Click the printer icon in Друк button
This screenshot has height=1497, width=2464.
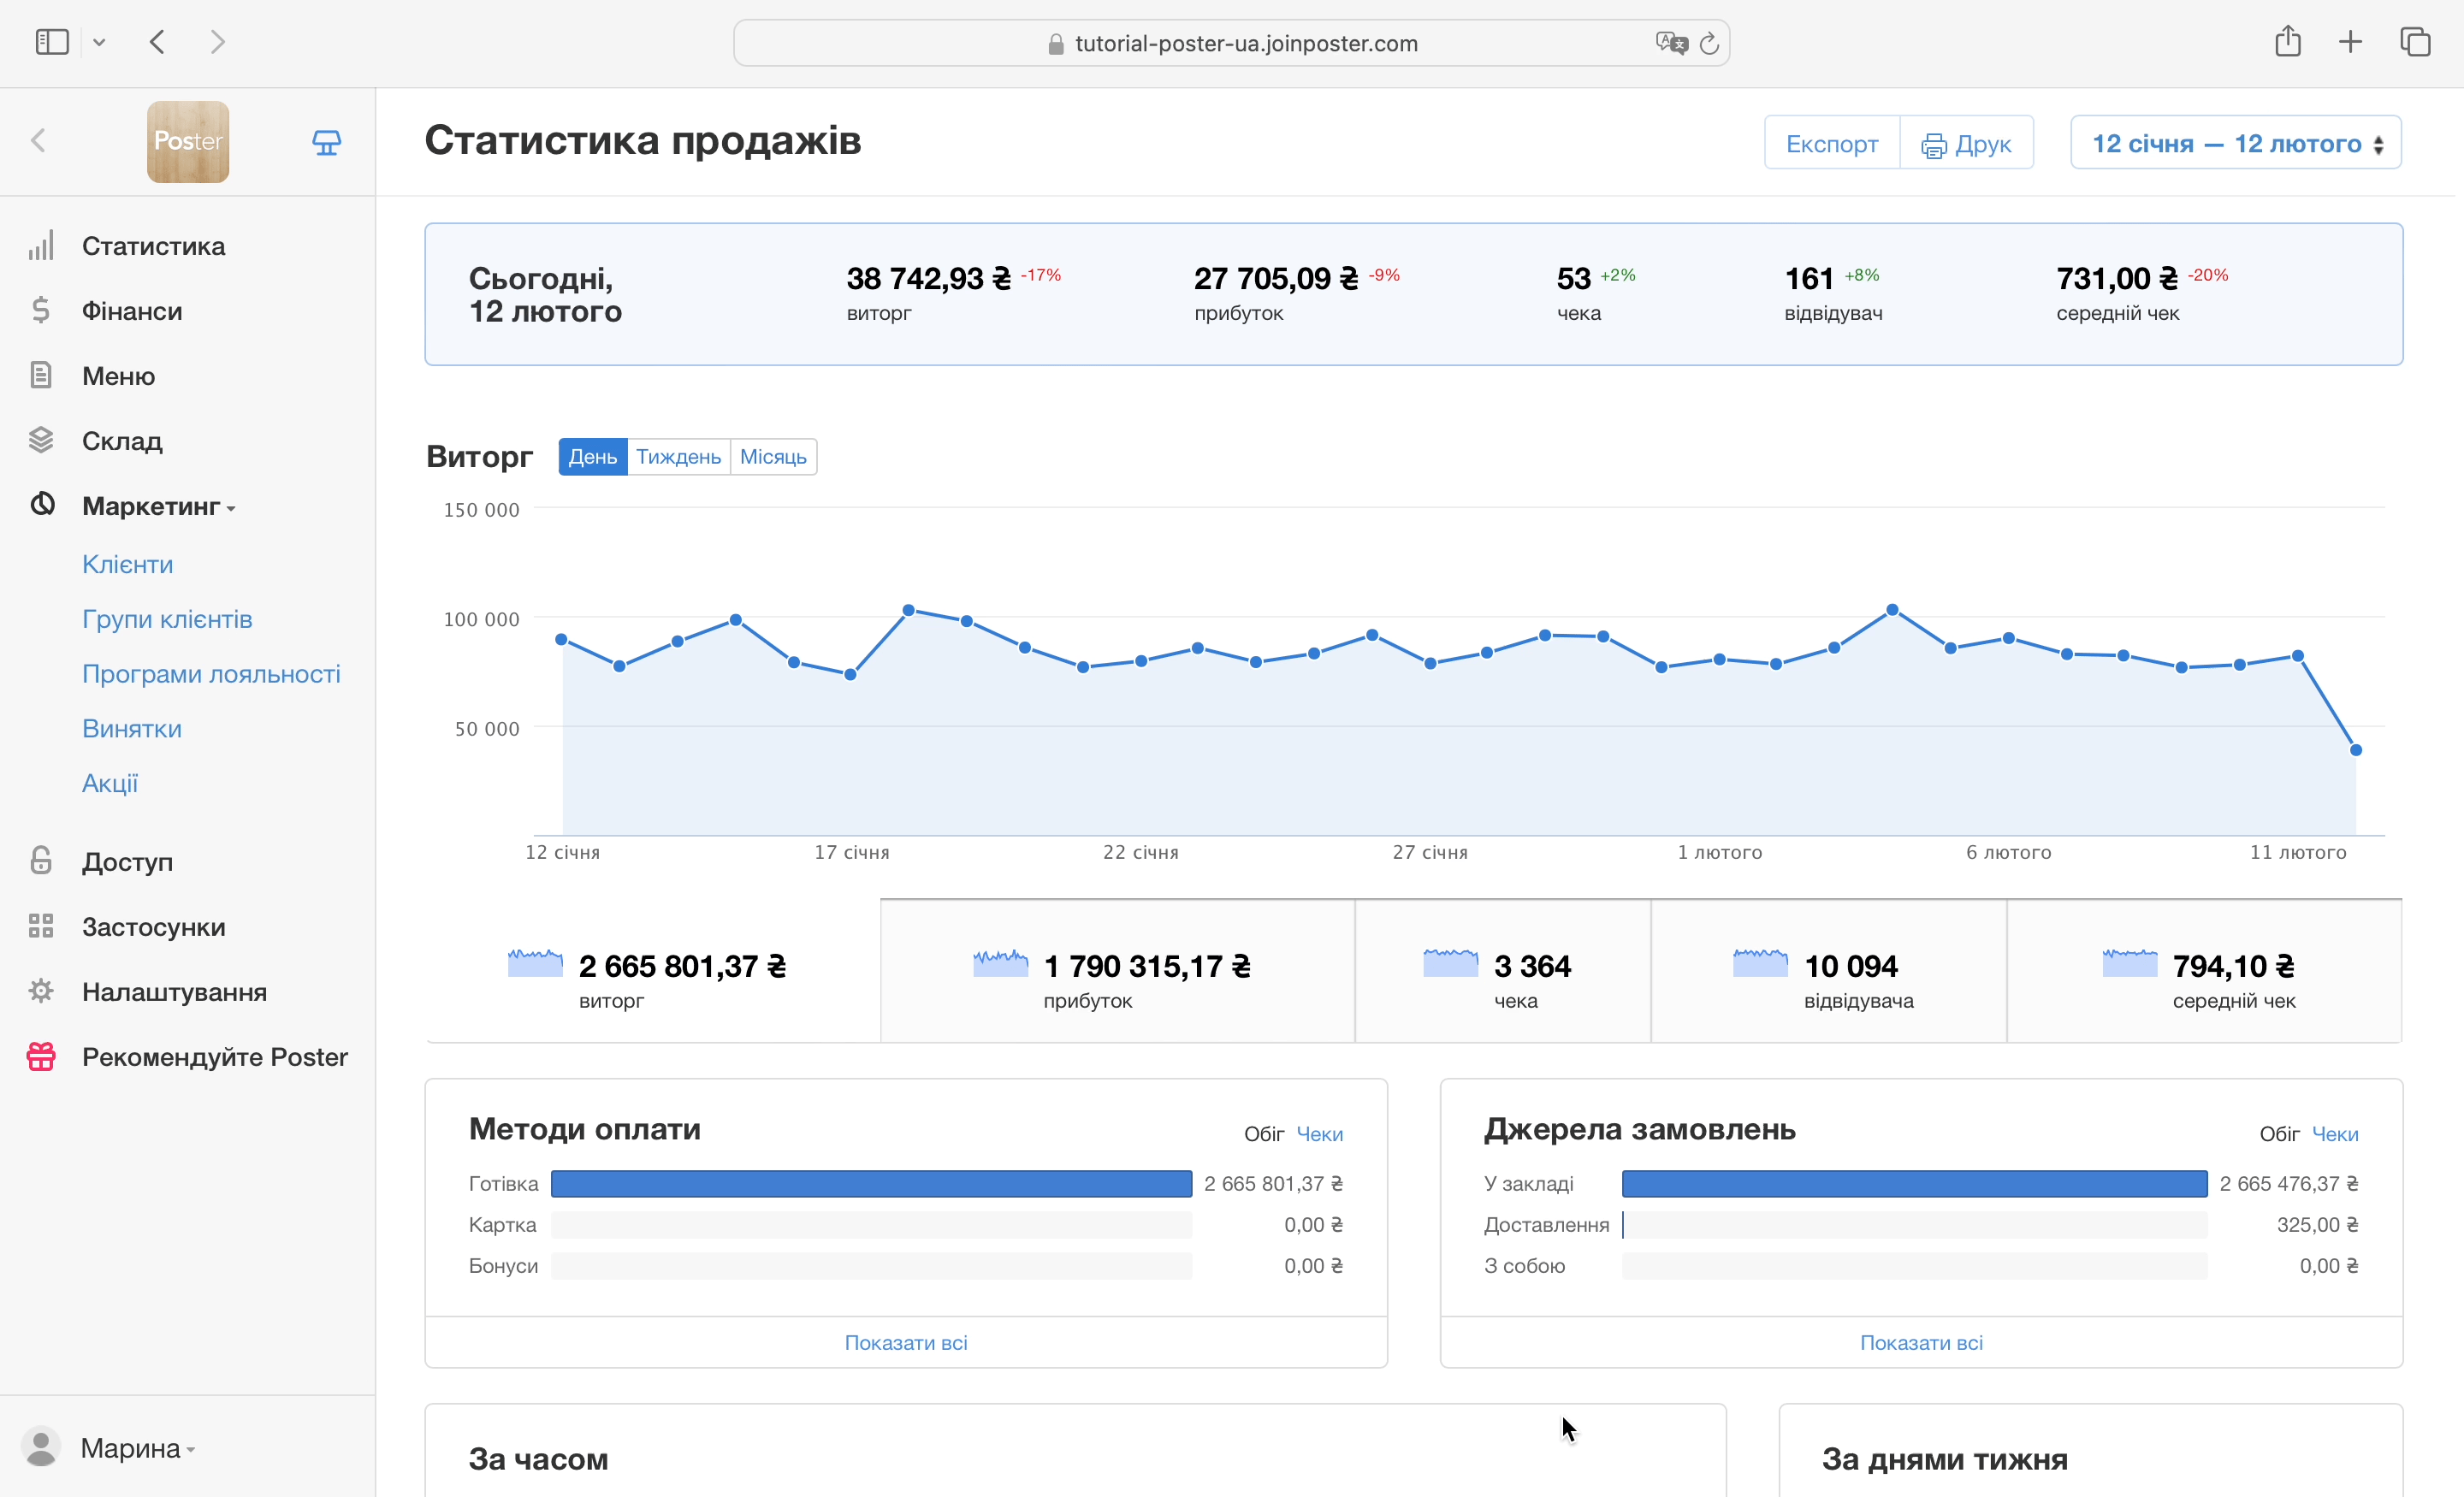[1933, 145]
